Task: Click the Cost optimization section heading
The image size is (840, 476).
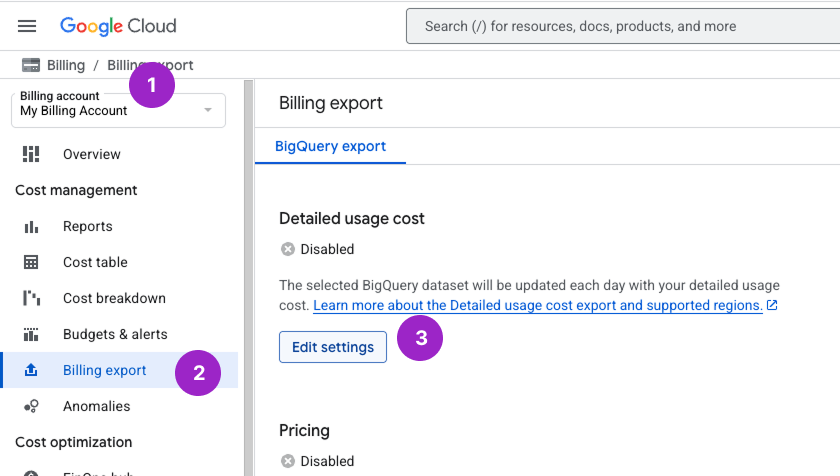Action: click(73, 442)
